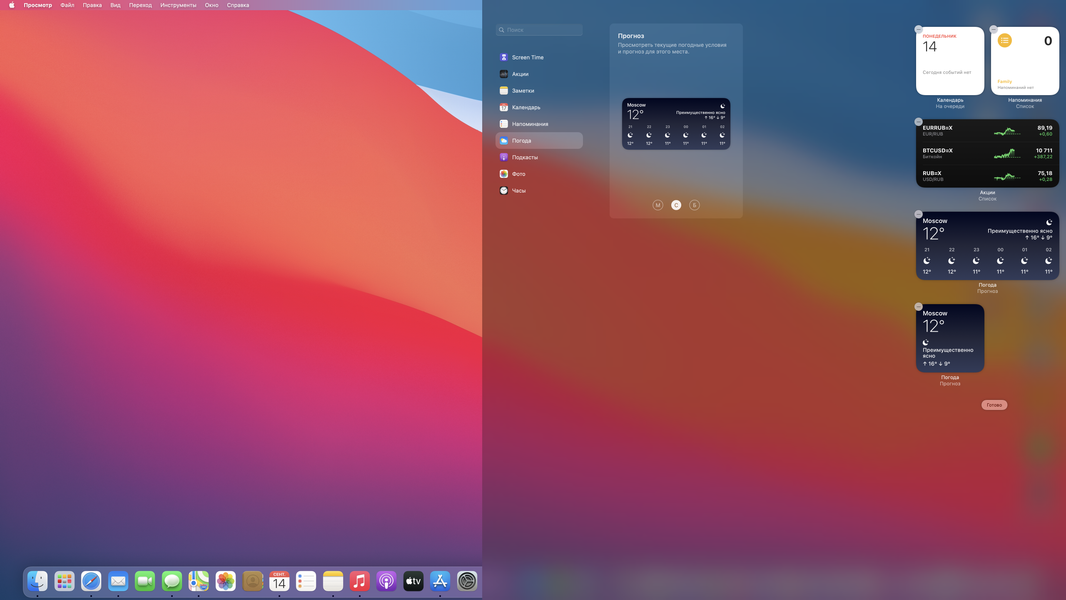The height and width of the screenshot is (600, 1066).
Task: Select Screen Time in widget list
Action: coord(539,57)
